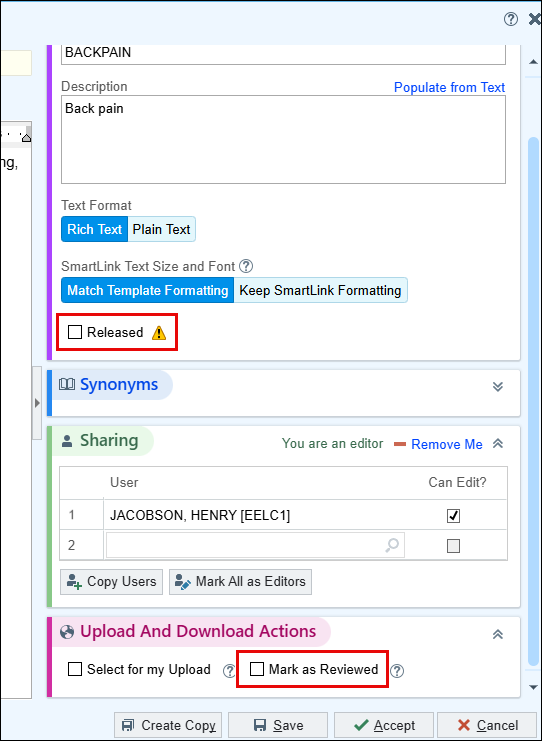
Task: Click the ruler indent marker in left pane
Action: click(26, 137)
